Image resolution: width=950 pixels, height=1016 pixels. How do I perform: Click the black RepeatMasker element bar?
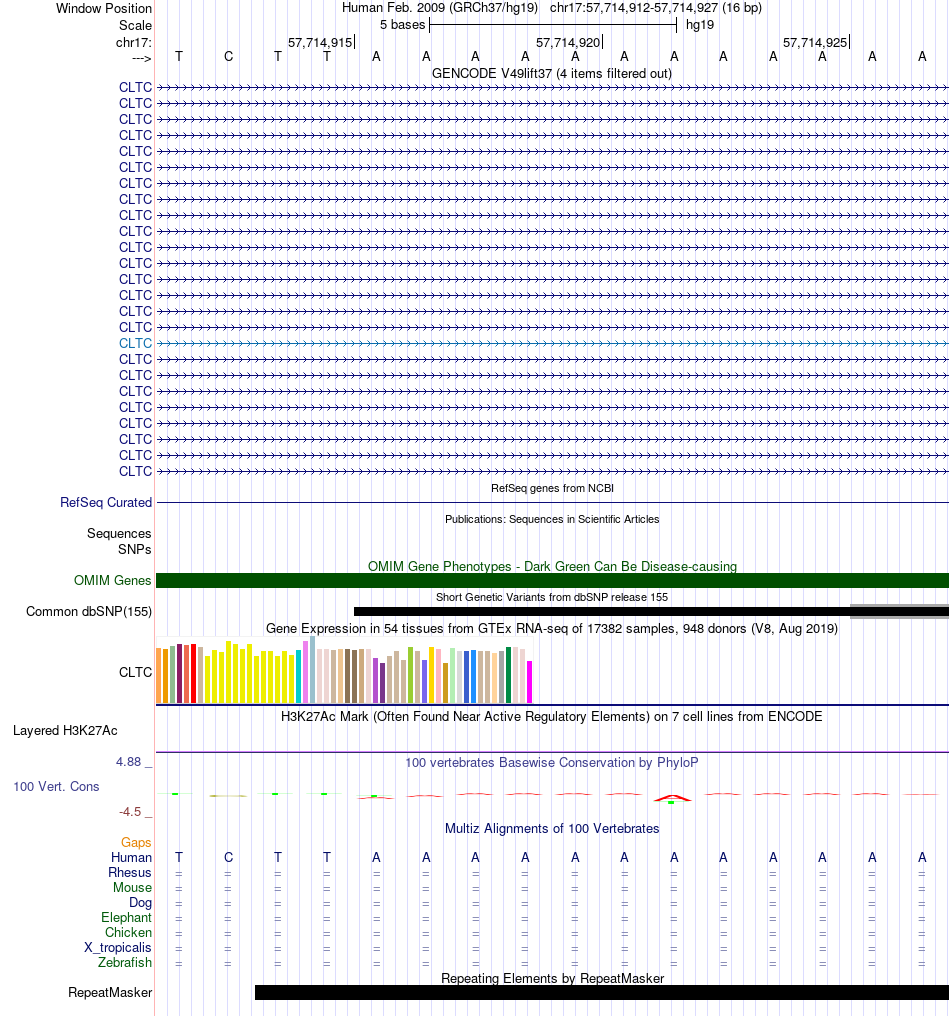(602, 993)
